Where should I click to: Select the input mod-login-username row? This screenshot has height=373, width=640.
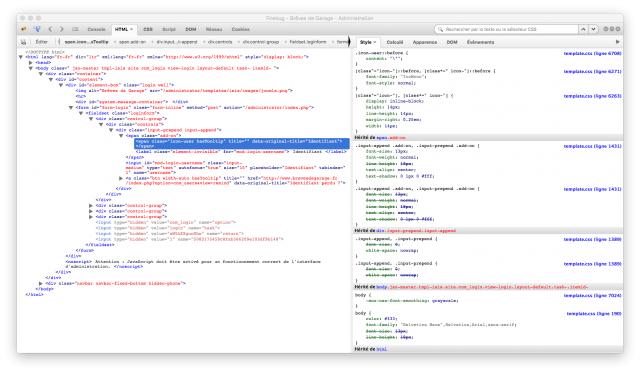coord(236,167)
